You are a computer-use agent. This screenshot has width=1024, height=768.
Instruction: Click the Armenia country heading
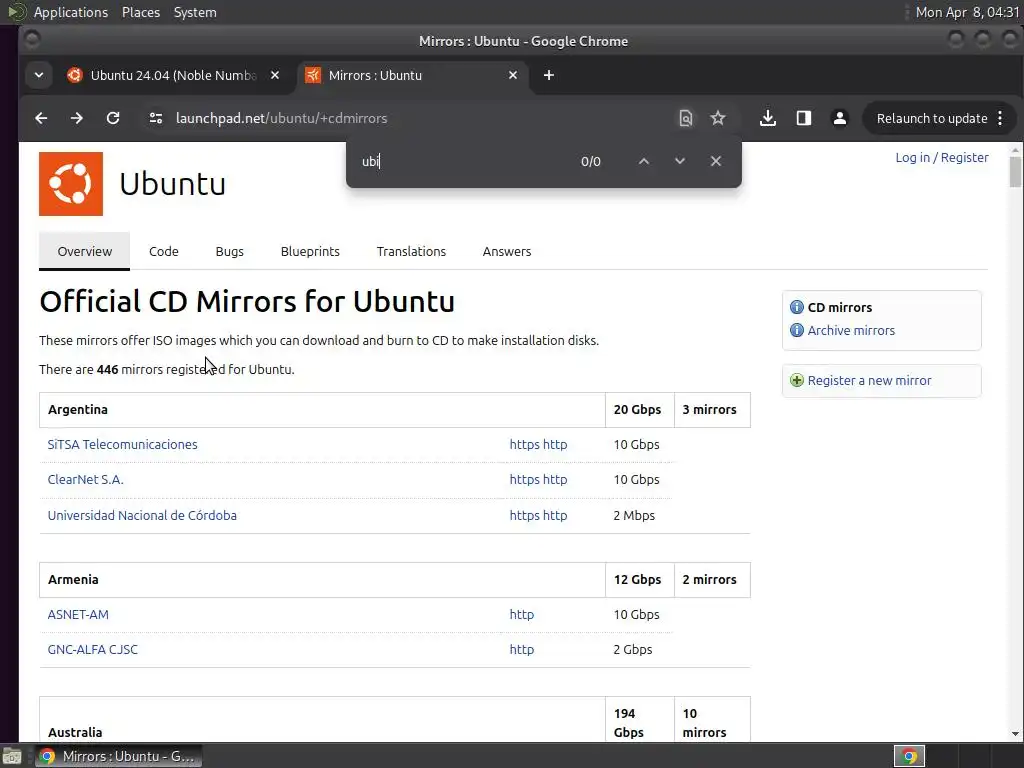(73, 580)
